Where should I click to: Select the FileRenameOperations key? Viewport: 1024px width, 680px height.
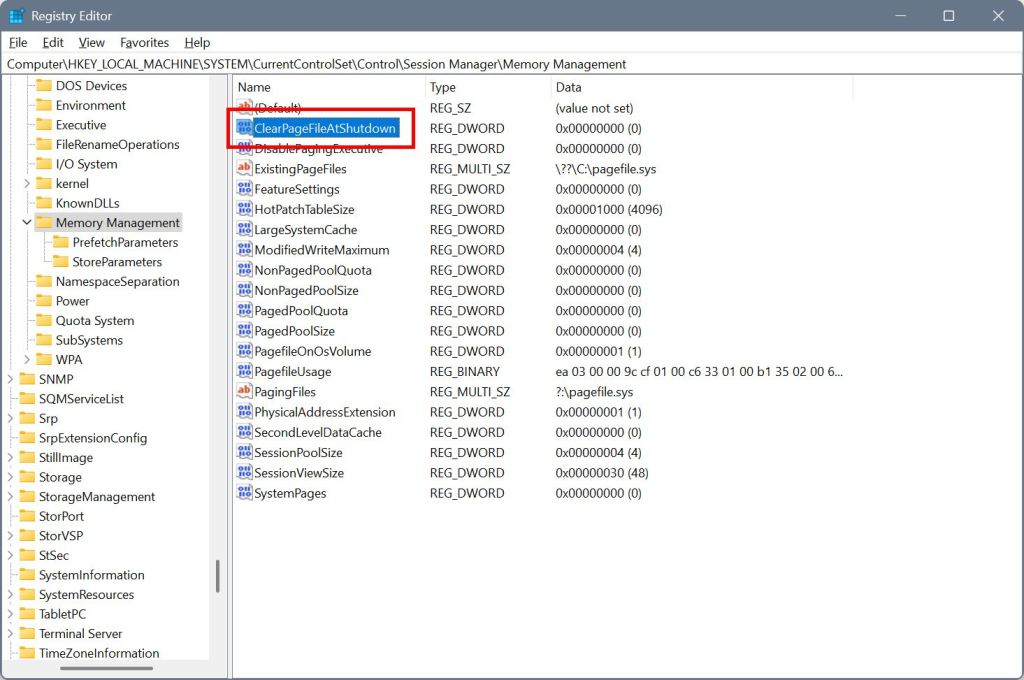(x=118, y=144)
